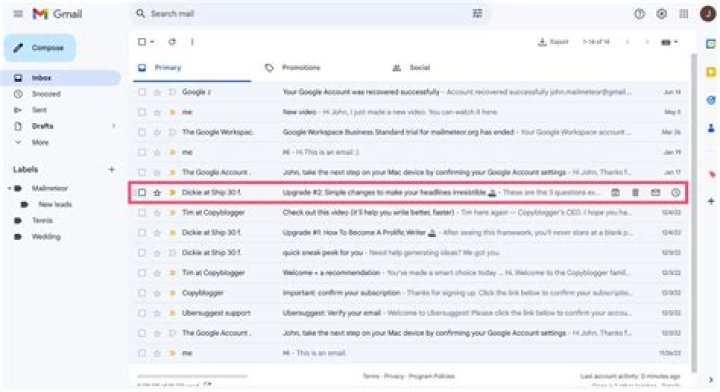The image size is (720, 392).
Task: Select the Google Workspace trial email checkbox
Action: click(142, 132)
